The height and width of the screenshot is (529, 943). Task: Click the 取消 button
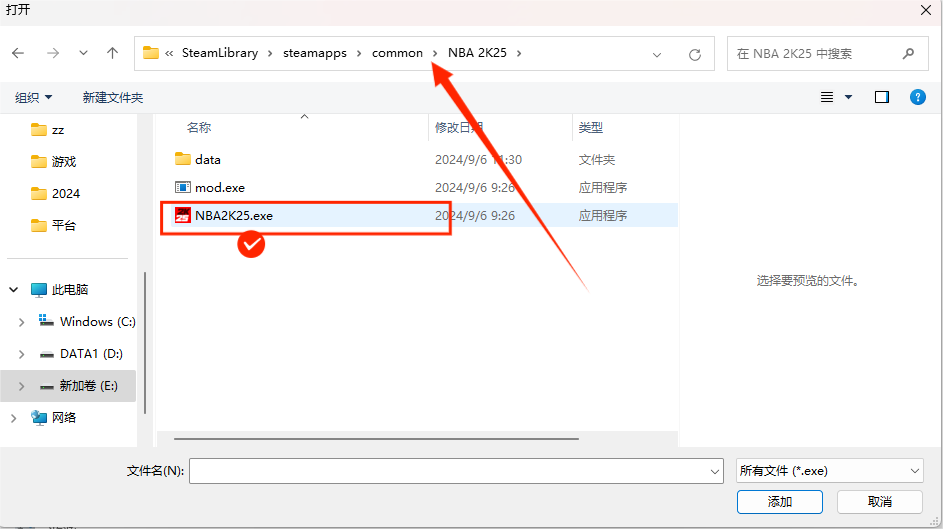click(x=879, y=501)
